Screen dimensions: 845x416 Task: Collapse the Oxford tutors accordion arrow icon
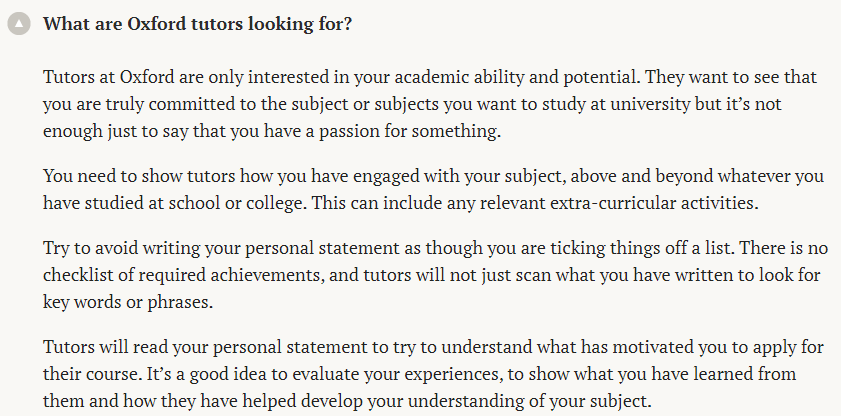click(x=19, y=25)
